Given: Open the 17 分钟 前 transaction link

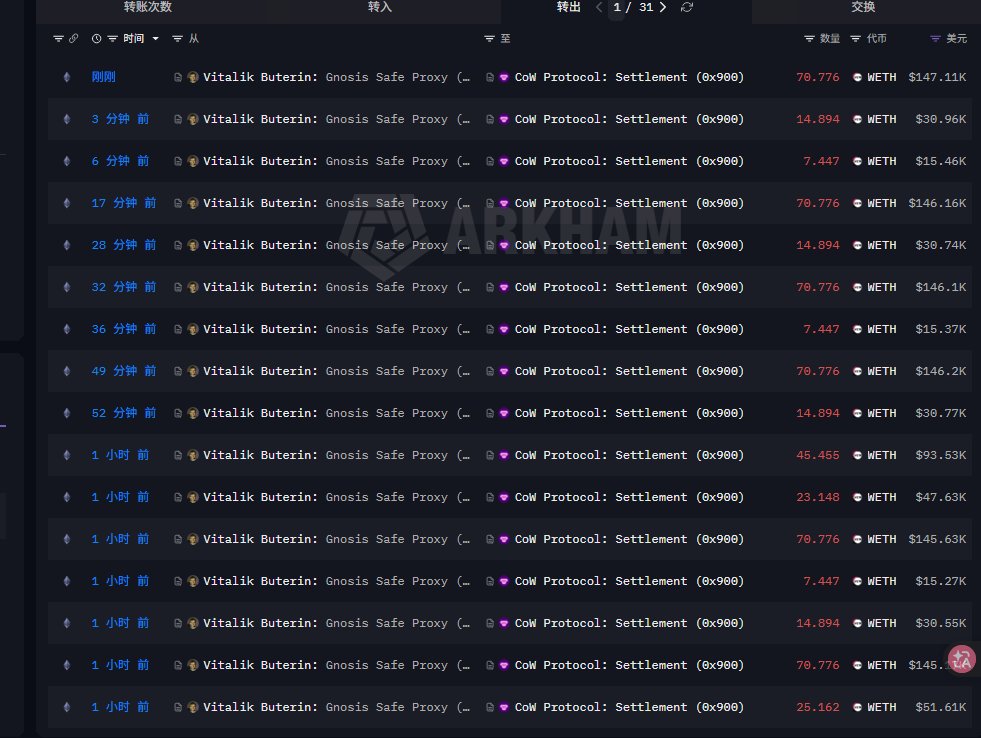Looking at the screenshot, I should tap(124, 203).
